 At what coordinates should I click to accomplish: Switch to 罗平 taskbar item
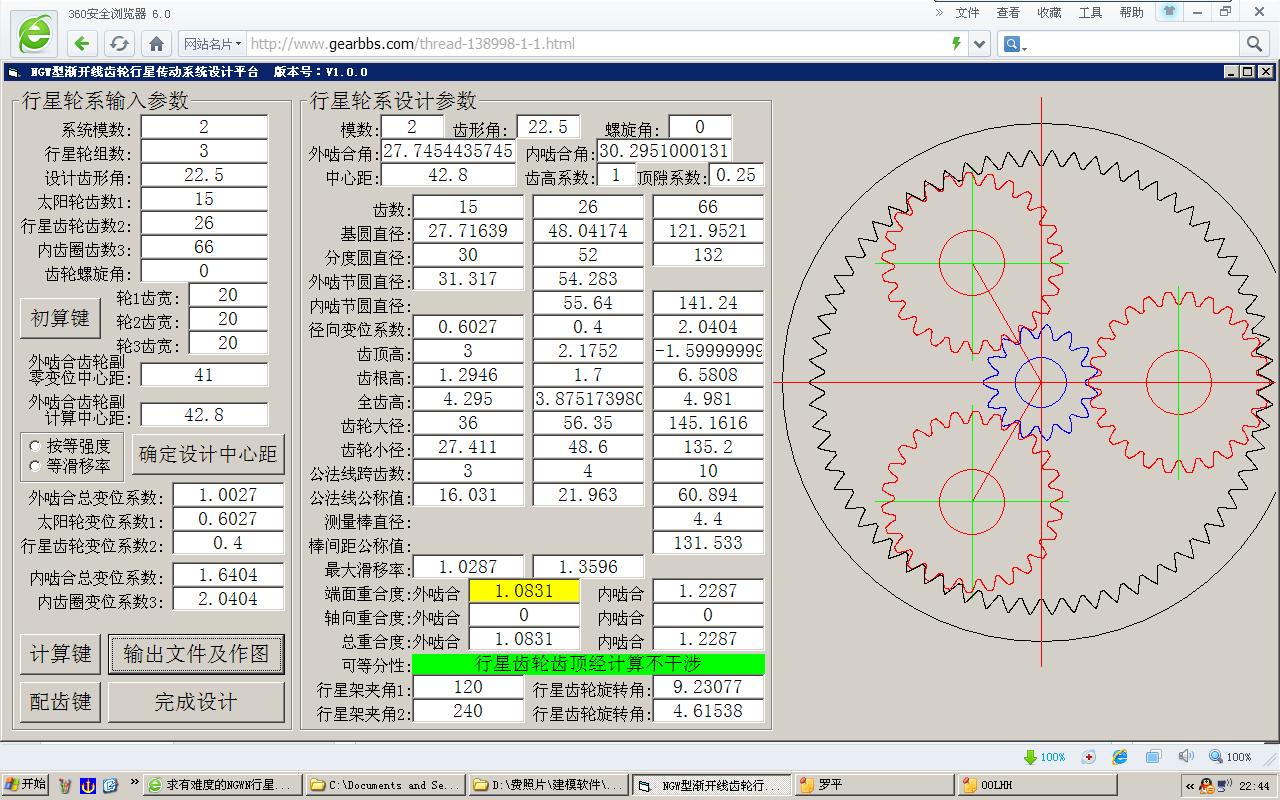click(875, 785)
